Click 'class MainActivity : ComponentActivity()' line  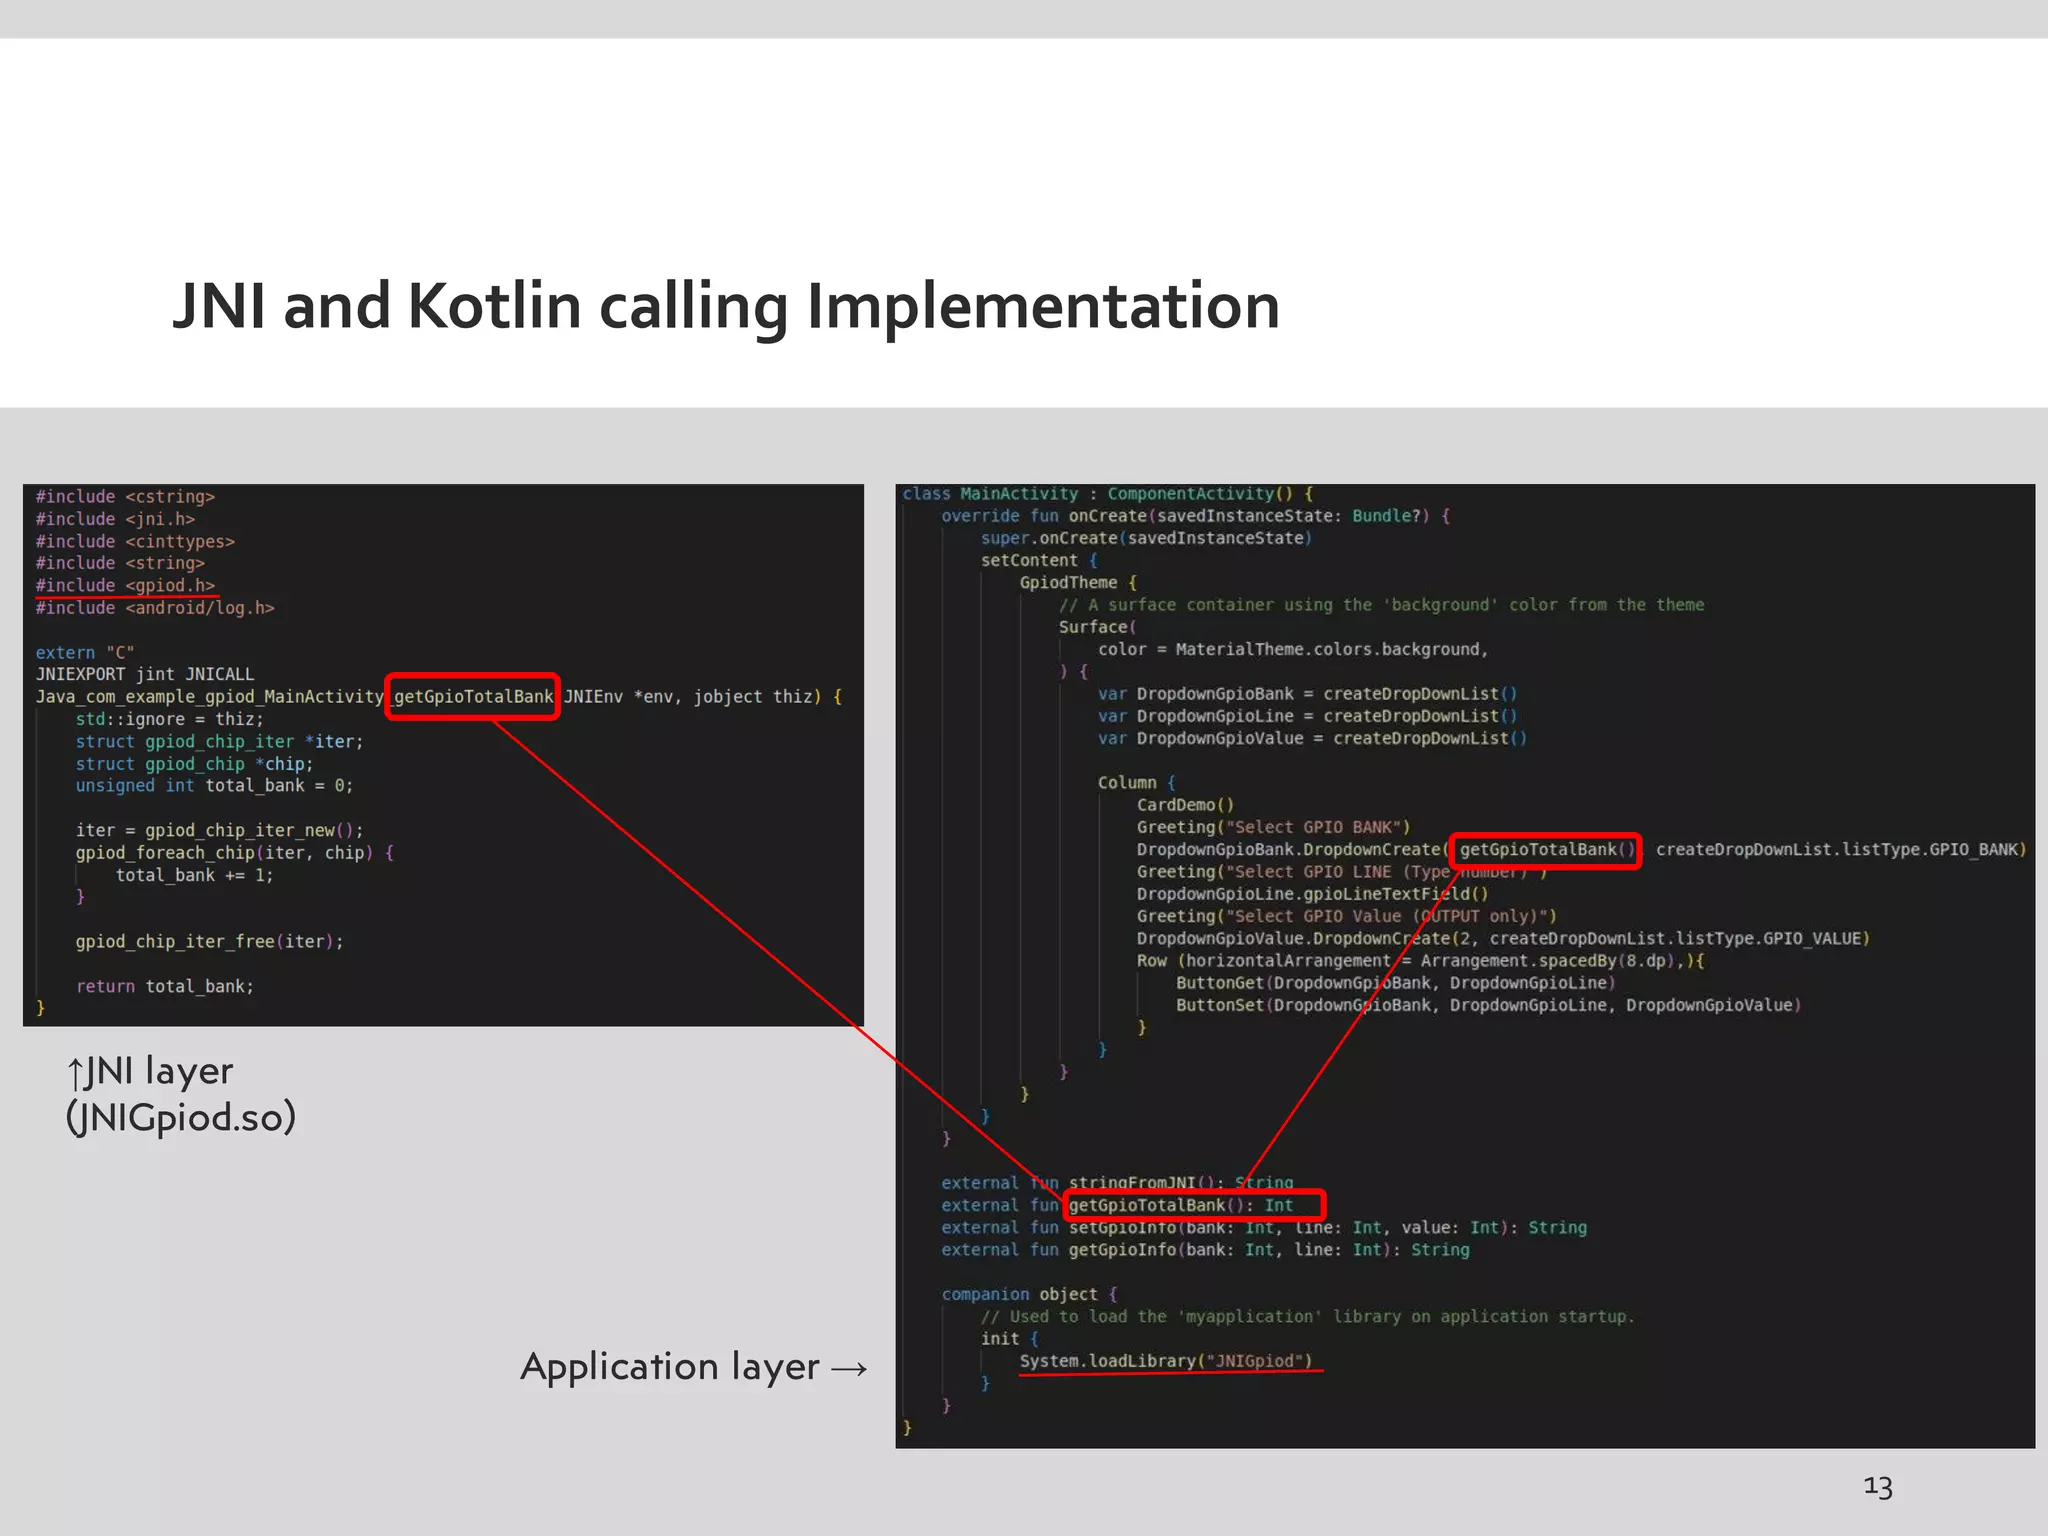[1107, 494]
